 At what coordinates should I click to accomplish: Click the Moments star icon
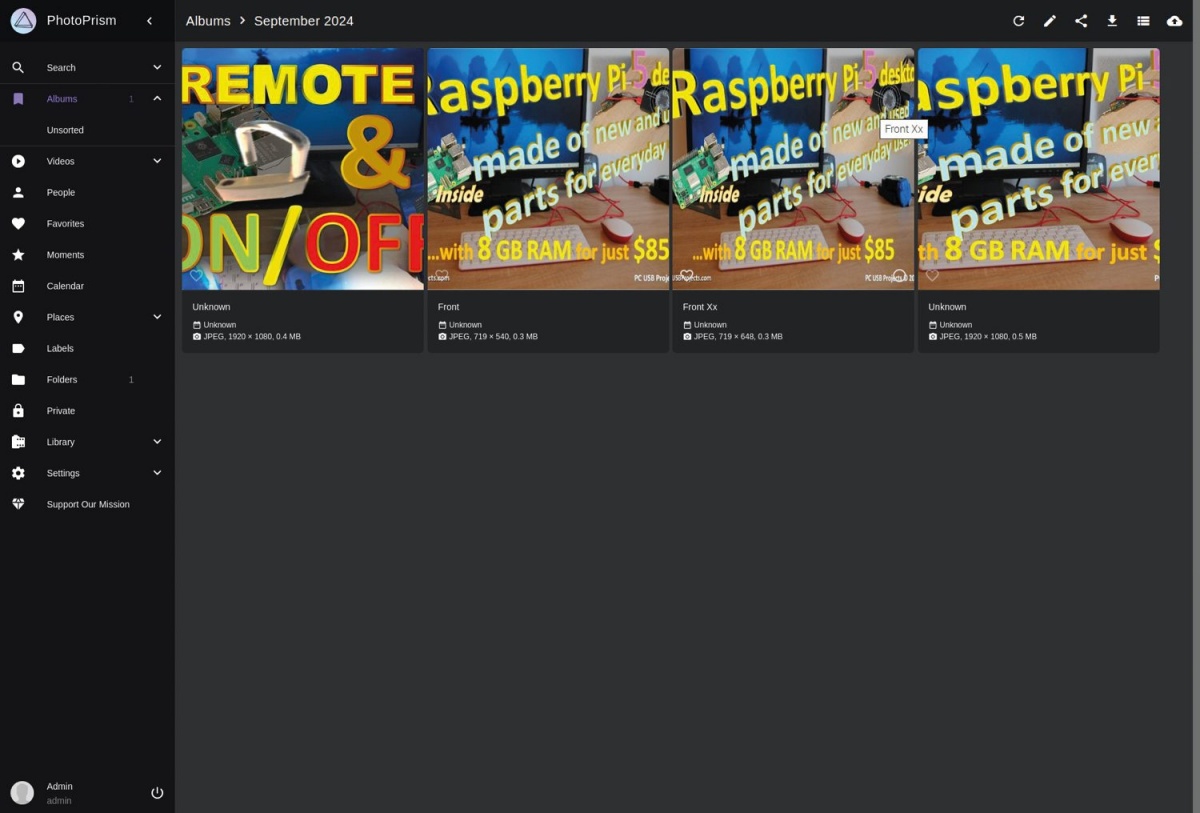click(x=18, y=255)
